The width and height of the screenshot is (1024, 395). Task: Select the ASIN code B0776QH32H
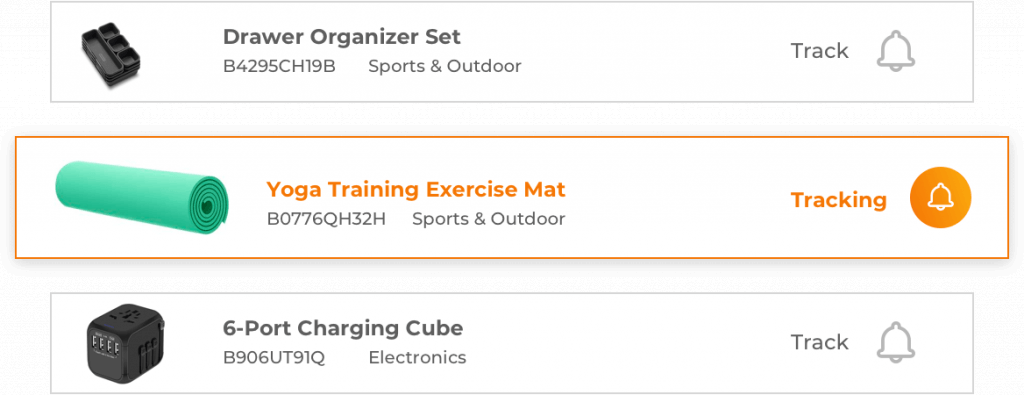tap(326, 219)
